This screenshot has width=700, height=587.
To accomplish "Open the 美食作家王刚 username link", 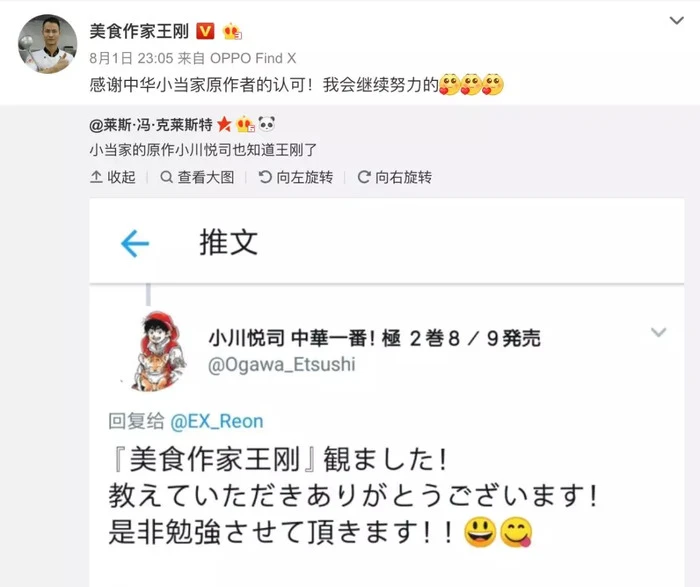I will 139,31.
